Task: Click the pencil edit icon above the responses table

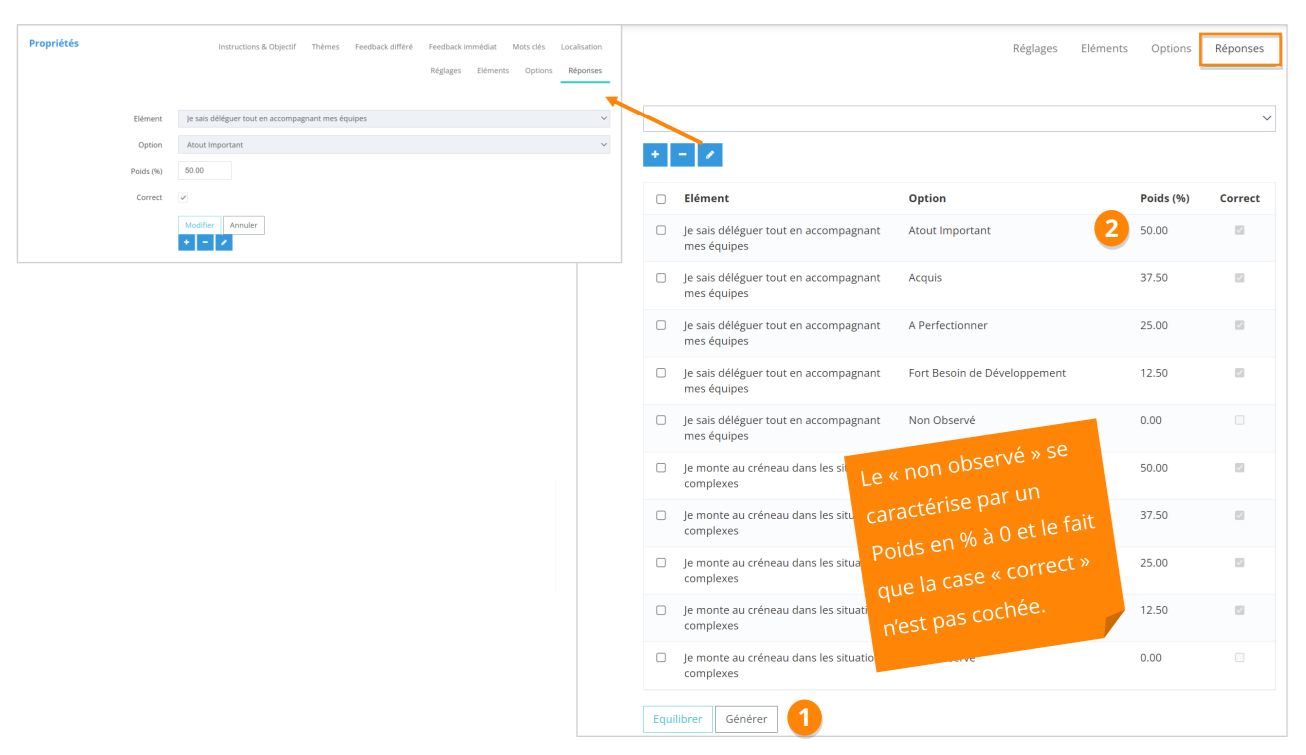Action: tap(710, 155)
